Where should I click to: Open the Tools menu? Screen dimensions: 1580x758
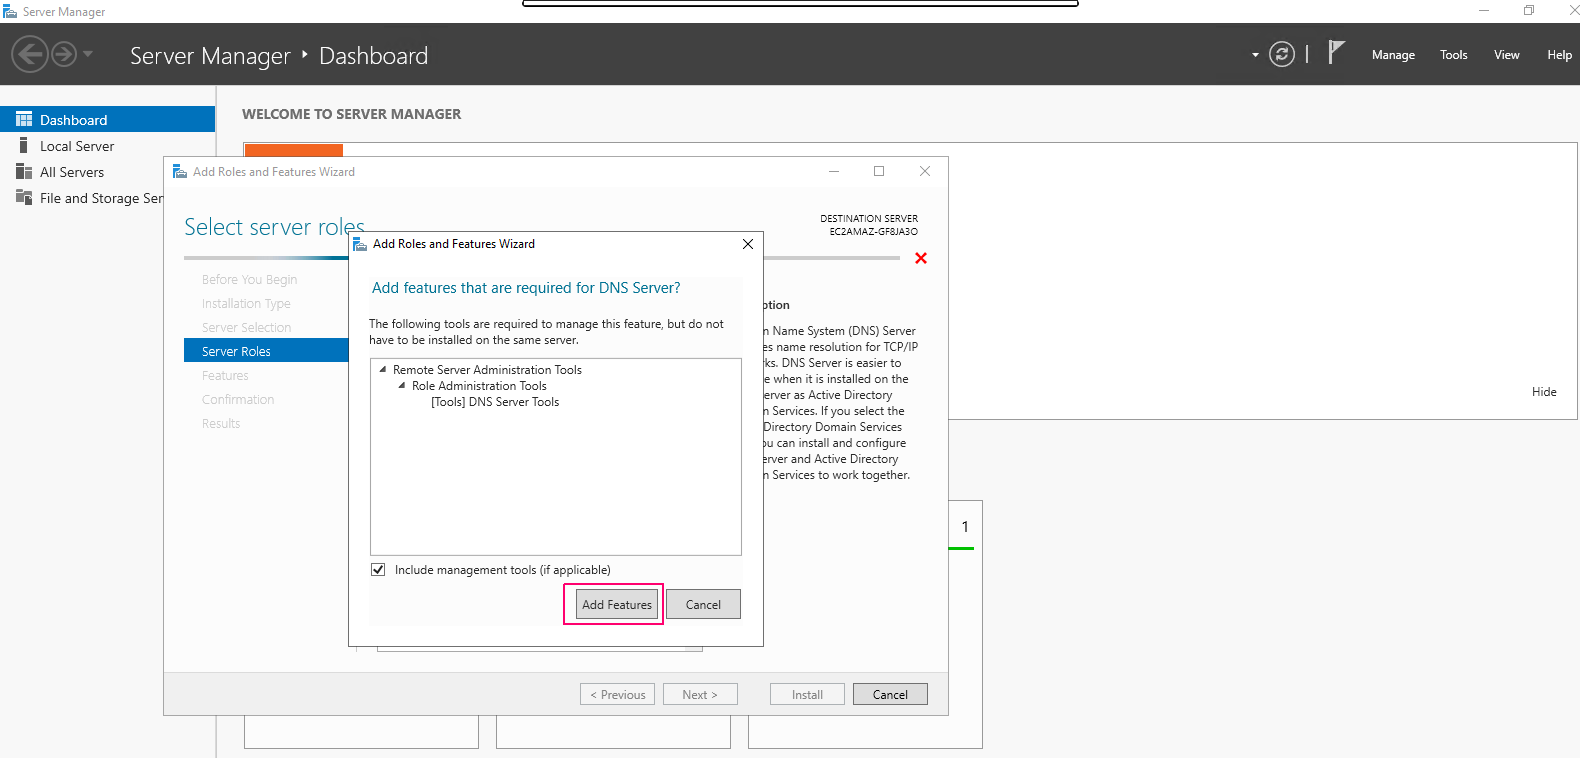1454,55
